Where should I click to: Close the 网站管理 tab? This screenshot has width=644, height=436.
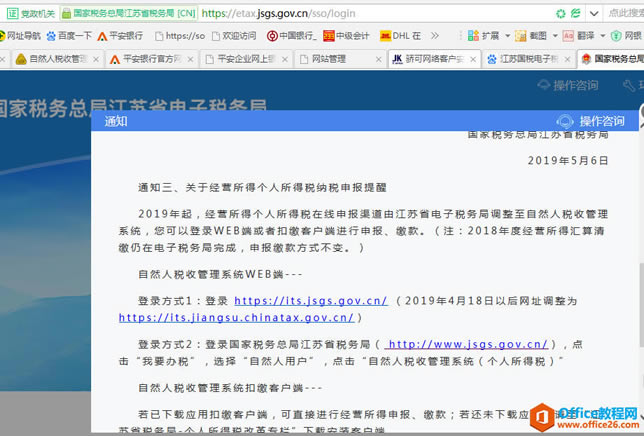(x=379, y=60)
